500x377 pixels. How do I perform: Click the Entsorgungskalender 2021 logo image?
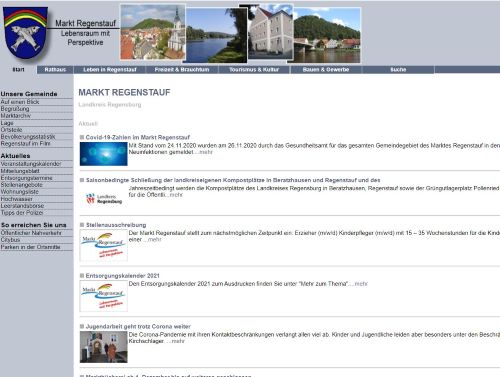click(x=104, y=296)
